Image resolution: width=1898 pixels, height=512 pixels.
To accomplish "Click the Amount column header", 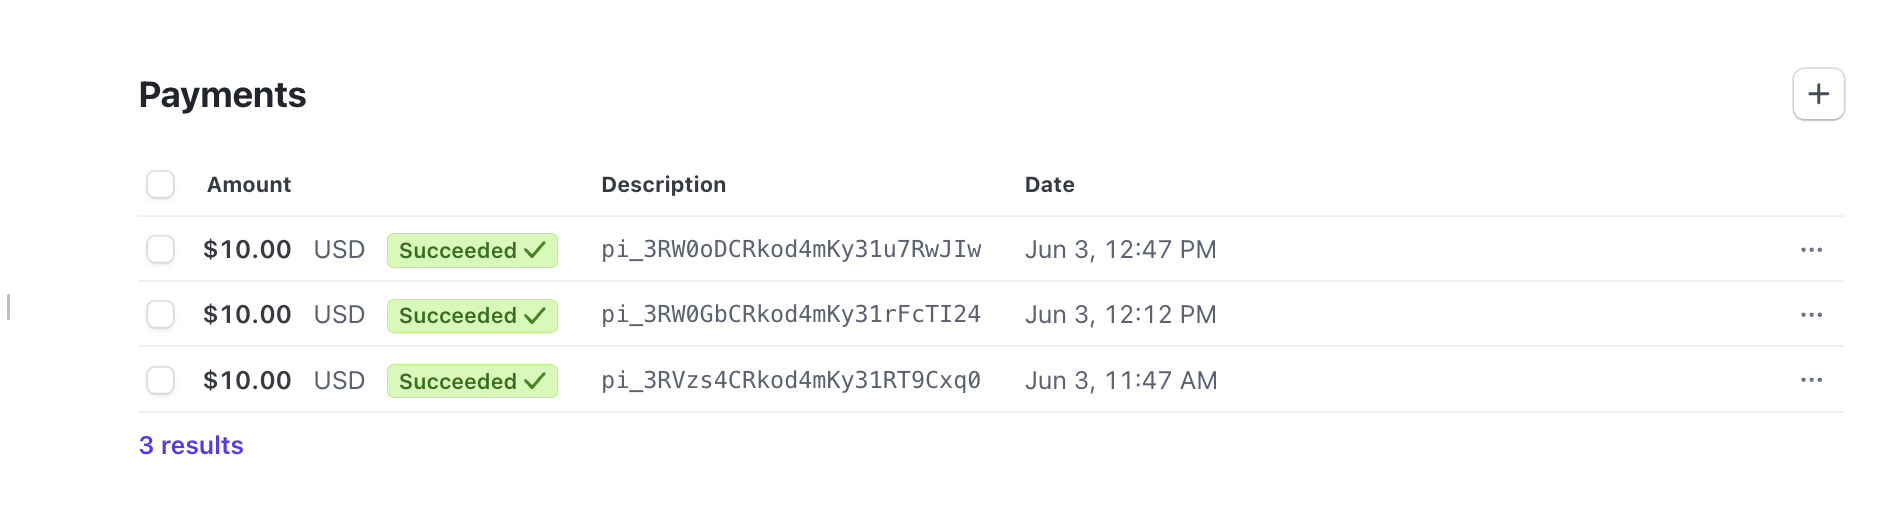I will [x=248, y=185].
